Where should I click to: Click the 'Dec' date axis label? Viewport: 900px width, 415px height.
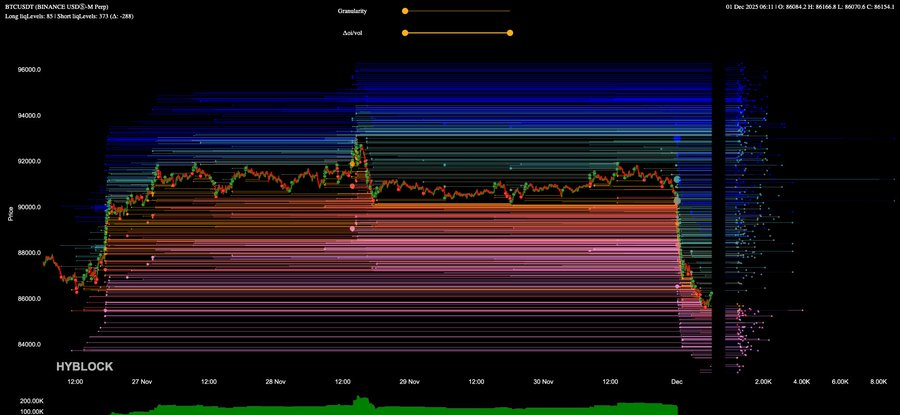pyautogui.click(x=677, y=381)
